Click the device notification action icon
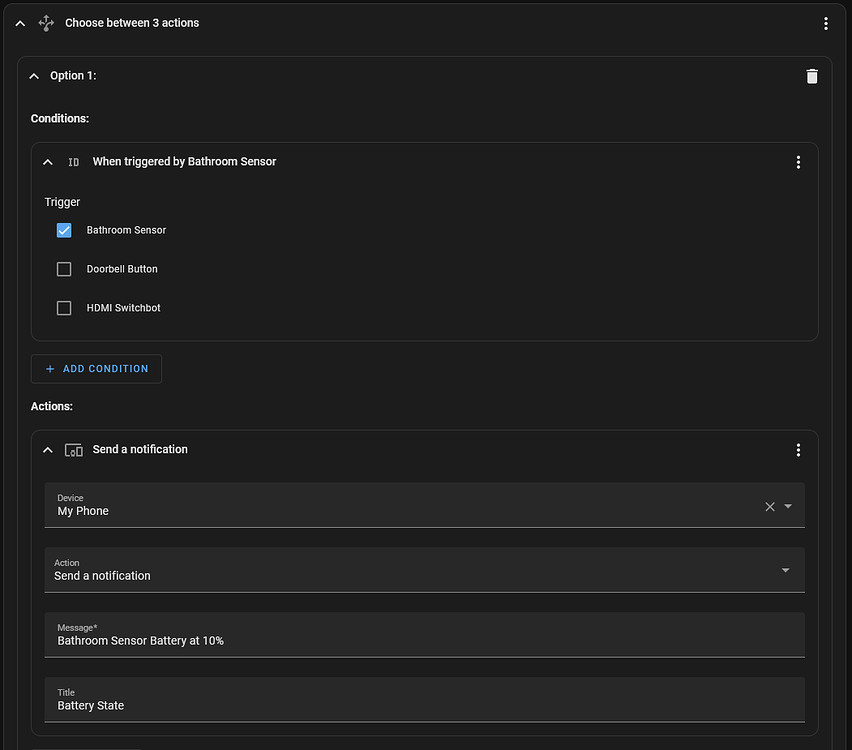 pos(73,450)
